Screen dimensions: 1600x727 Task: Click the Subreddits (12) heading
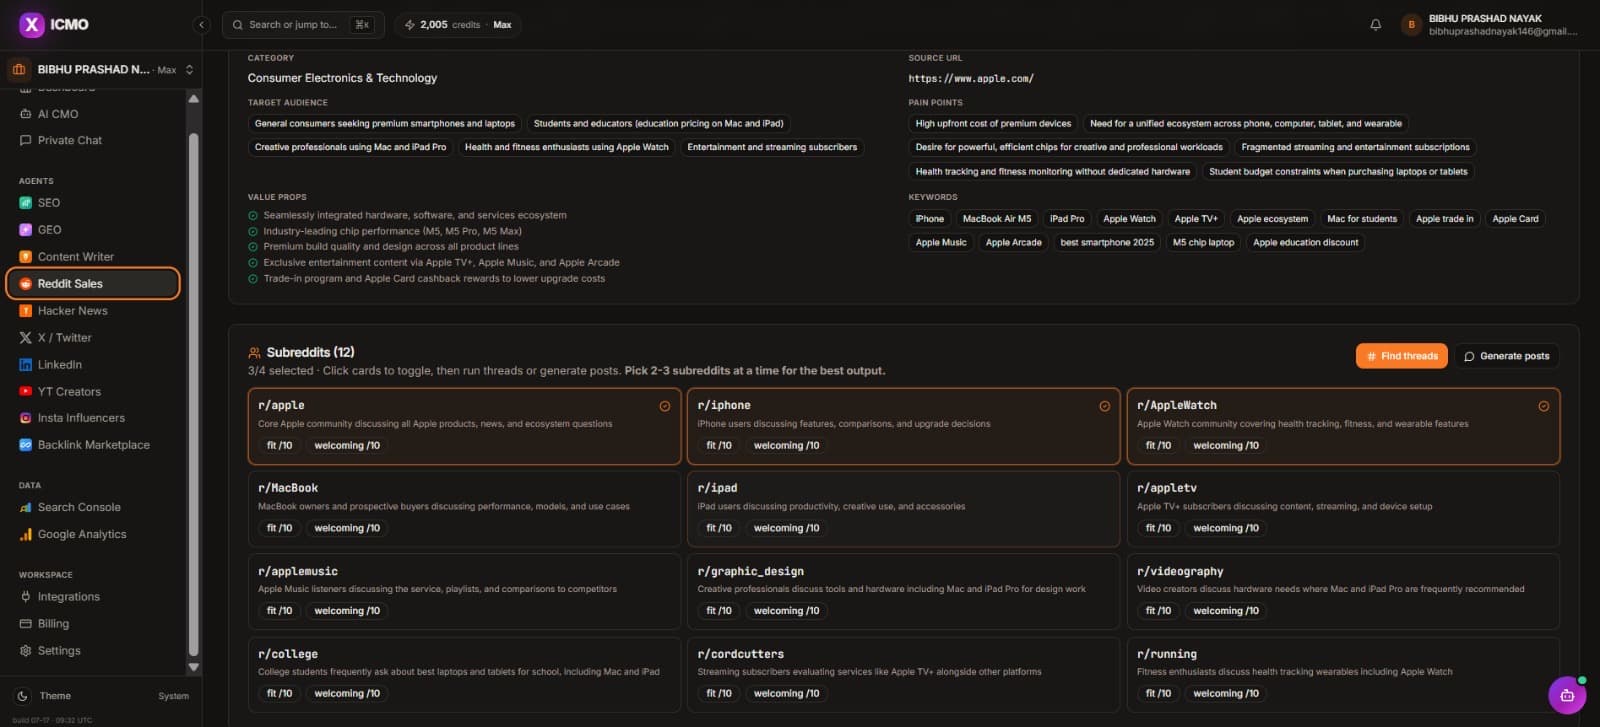(310, 352)
